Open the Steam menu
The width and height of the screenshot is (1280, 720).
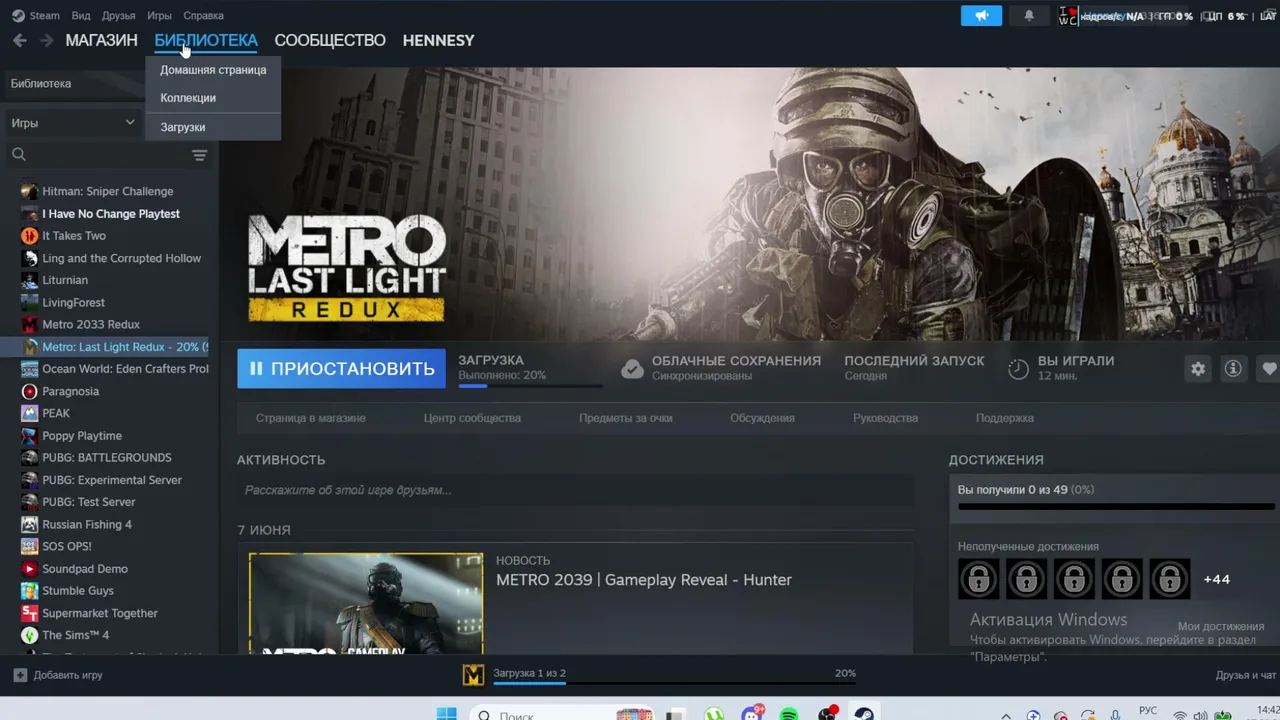pos(44,16)
